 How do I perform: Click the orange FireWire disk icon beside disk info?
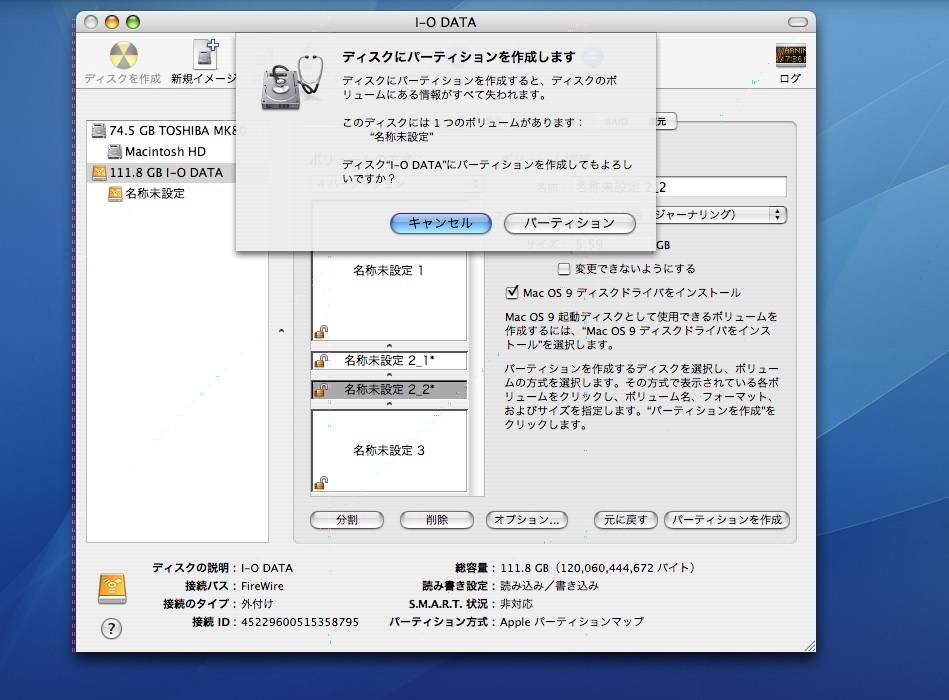pyautogui.click(x=112, y=589)
